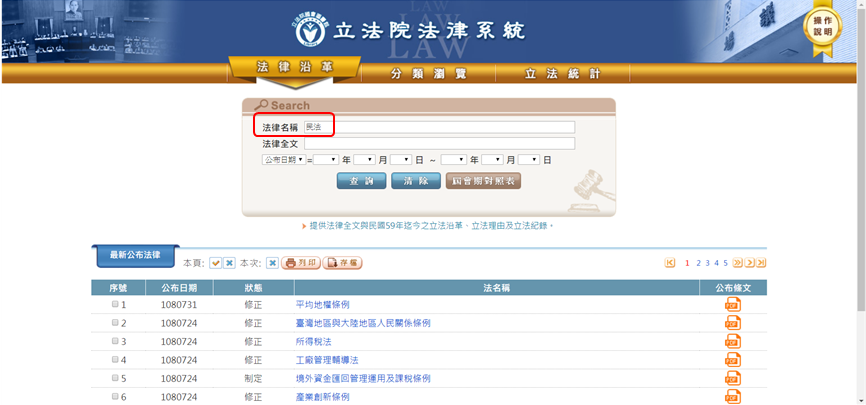Expand the start year dropdown
The height and width of the screenshot is (405, 866).
coord(326,159)
